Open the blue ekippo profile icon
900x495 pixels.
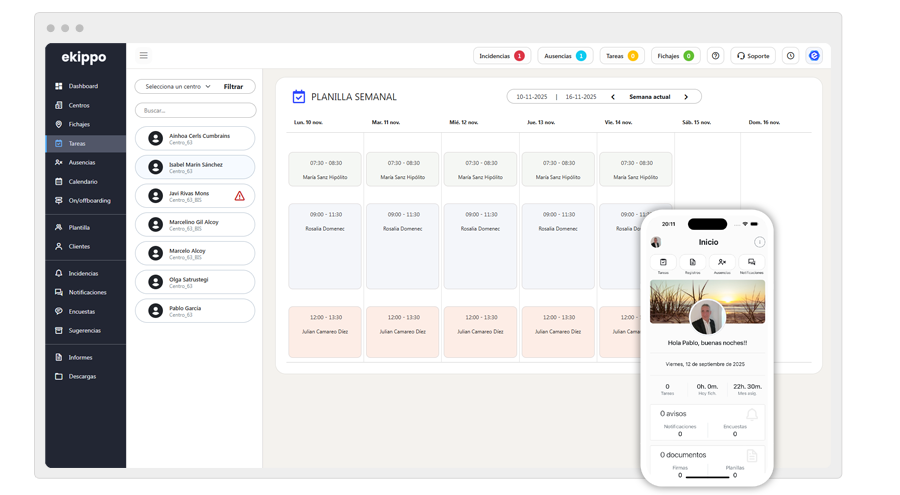814,56
